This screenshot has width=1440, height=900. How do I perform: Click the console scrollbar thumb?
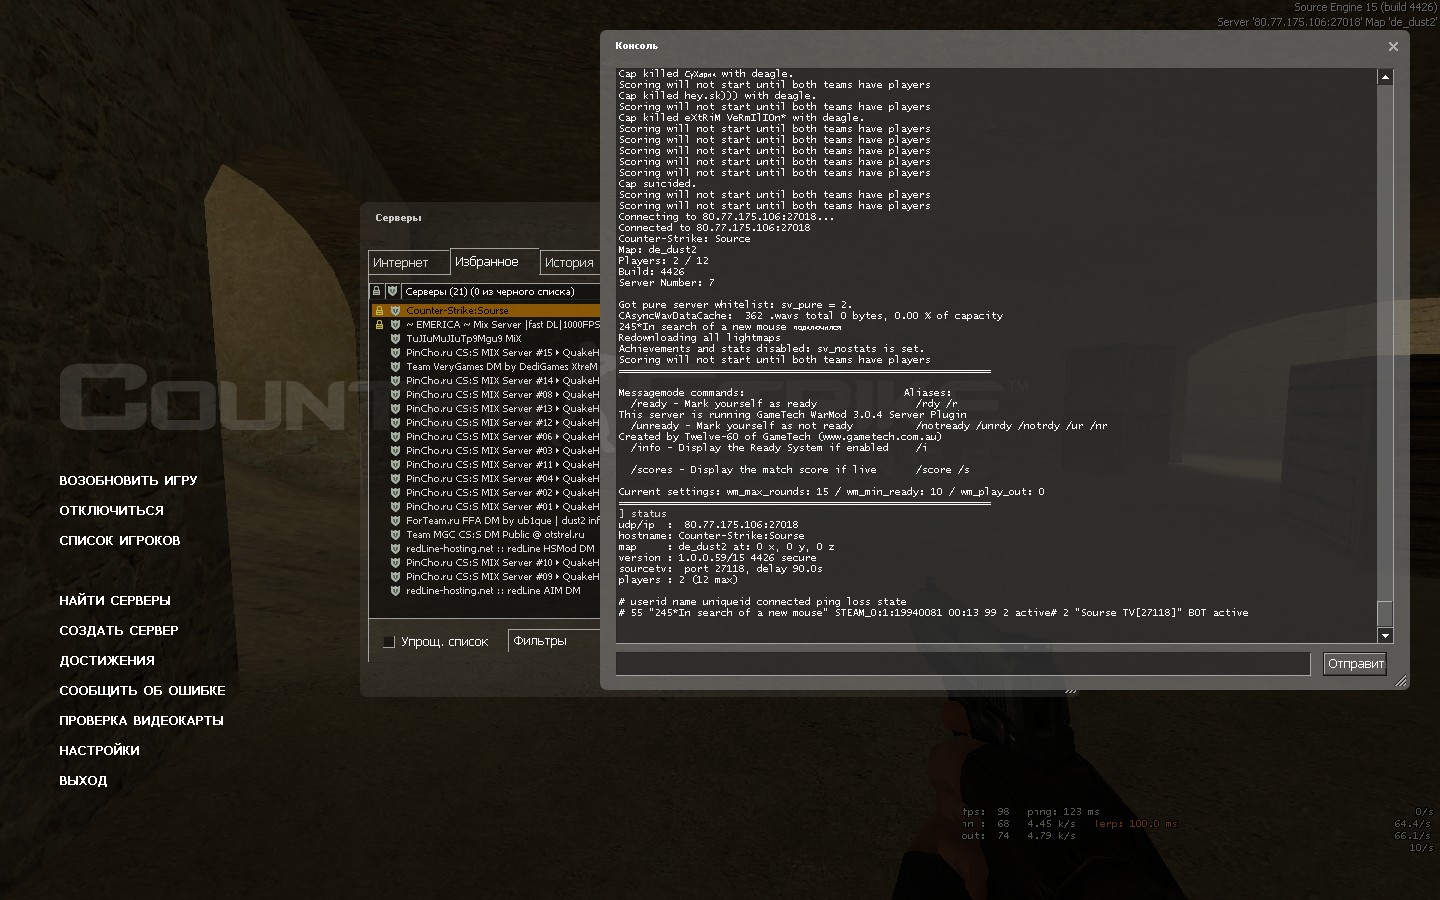coord(1385,614)
